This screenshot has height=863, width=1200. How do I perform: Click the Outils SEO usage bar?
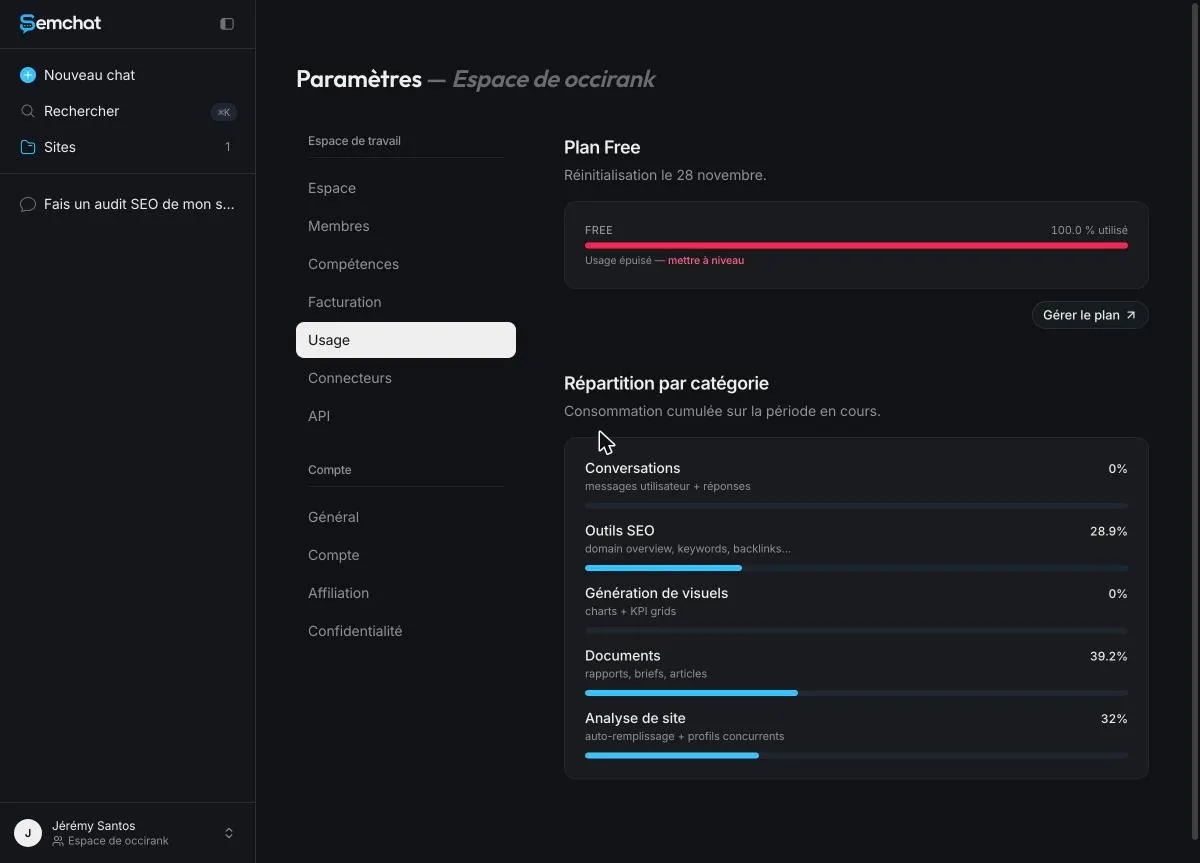tap(856, 568)
